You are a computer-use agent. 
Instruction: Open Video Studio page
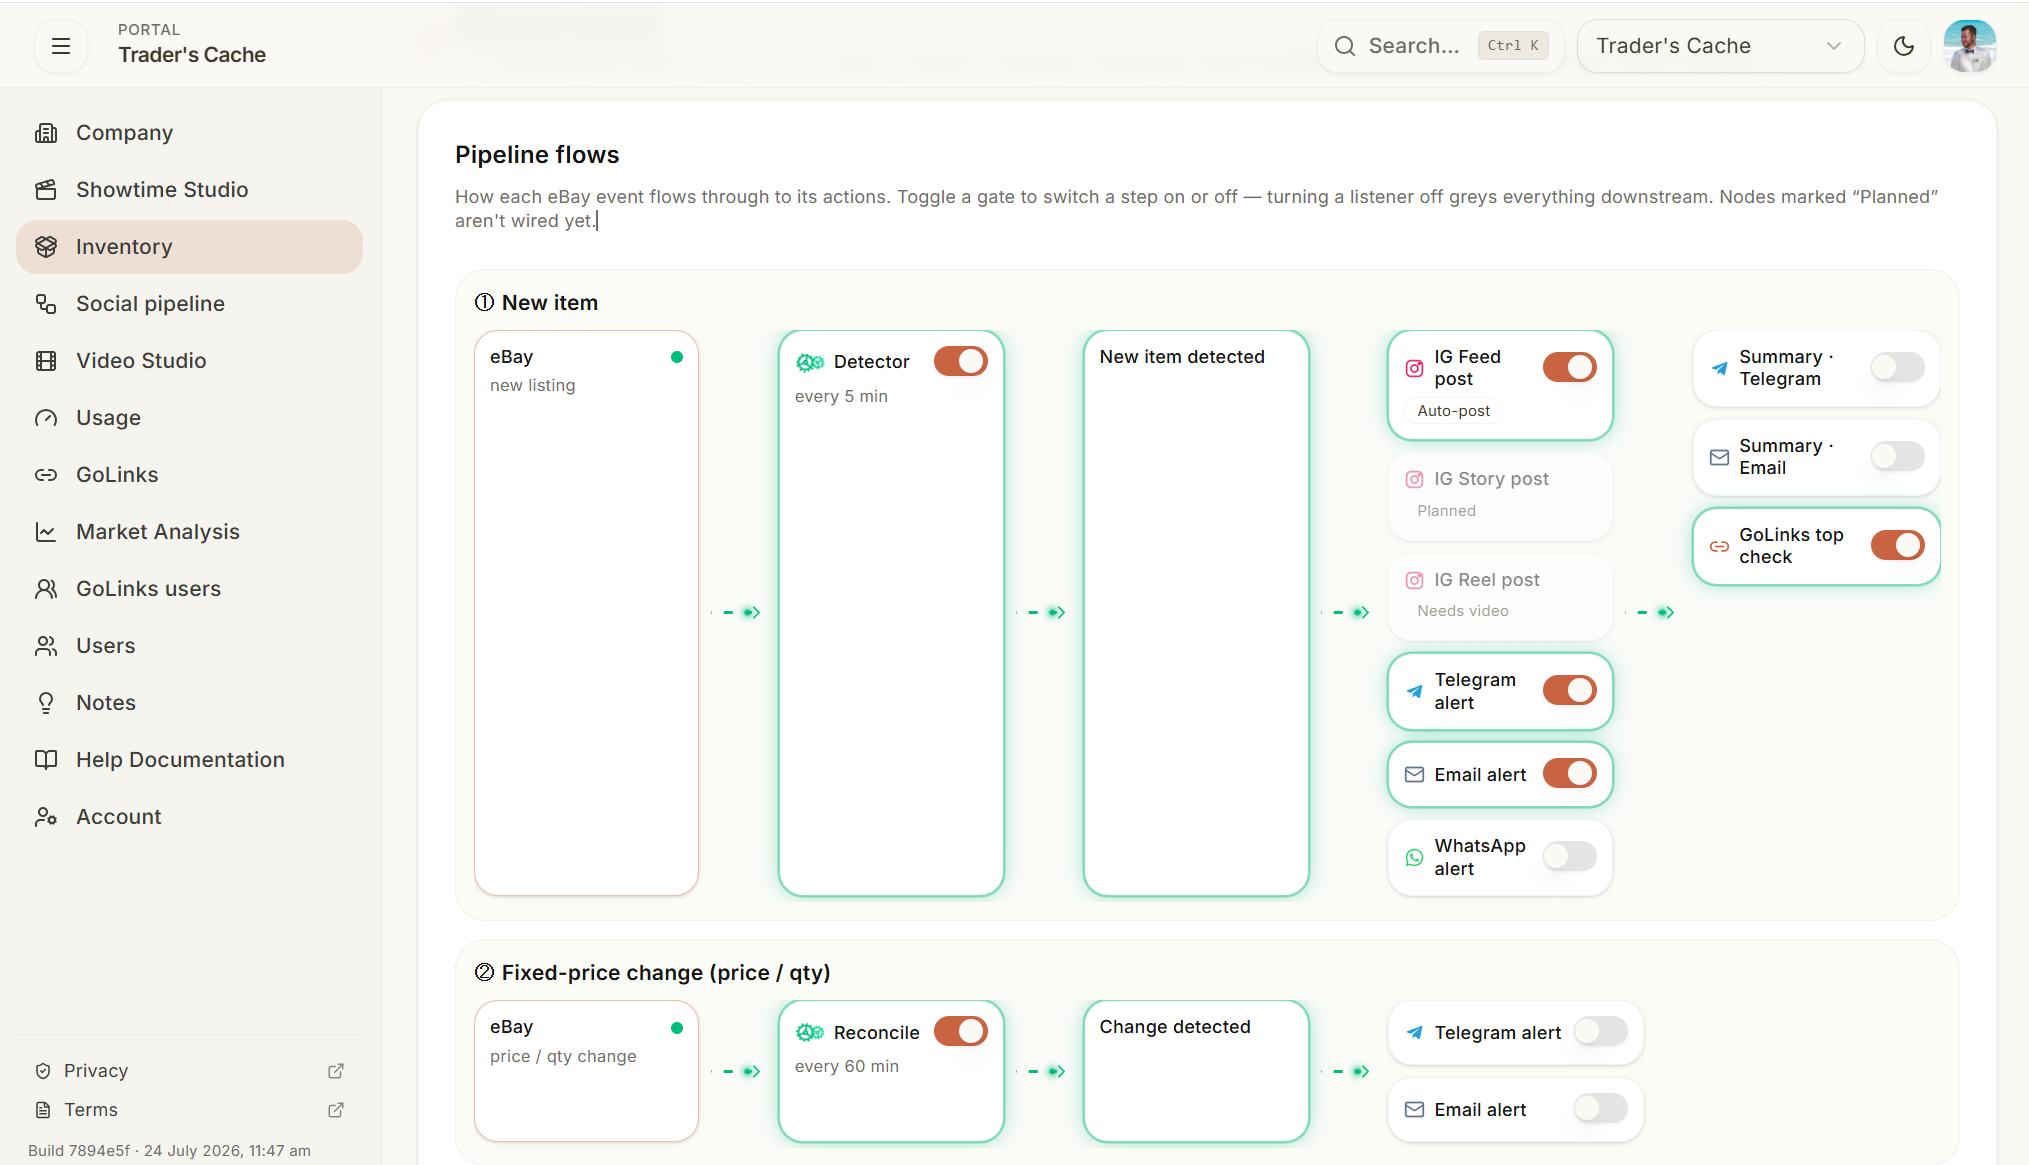click(189, 361)
